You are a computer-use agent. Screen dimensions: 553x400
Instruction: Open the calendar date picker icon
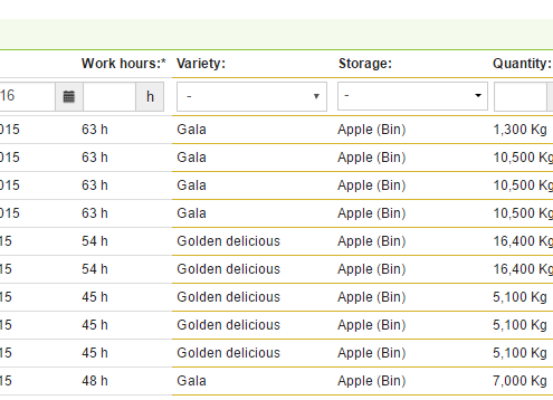(x=69, y=97)
